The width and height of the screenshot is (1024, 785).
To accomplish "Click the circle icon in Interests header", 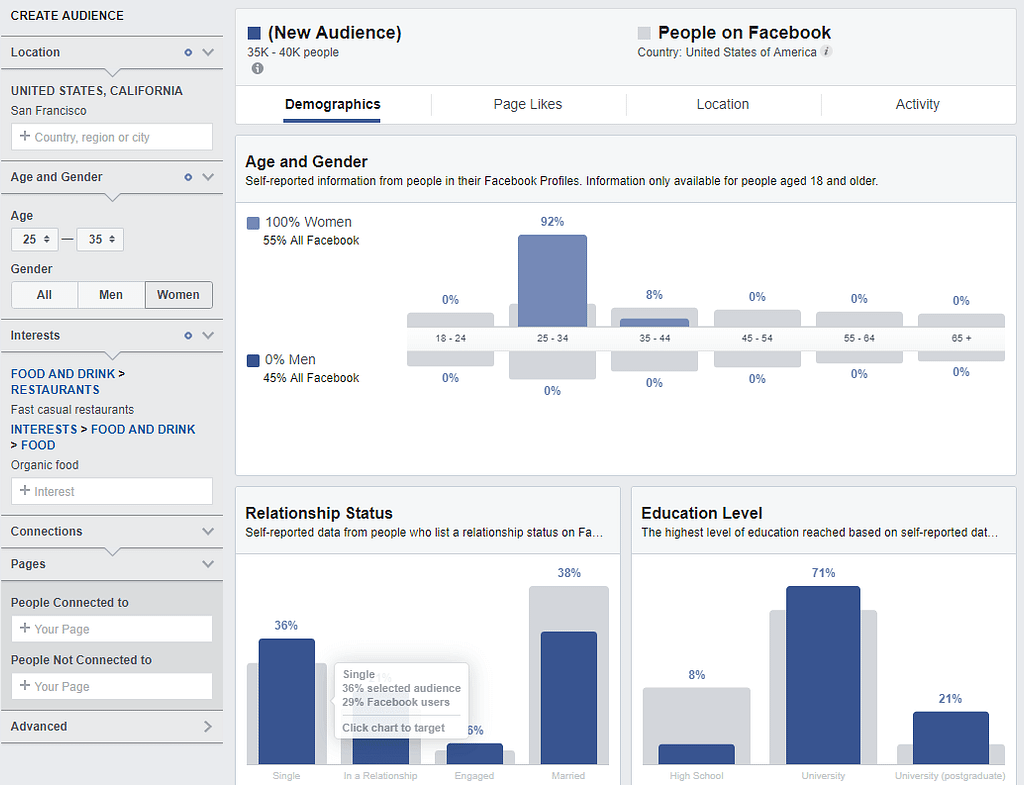I will coord(188,336).
